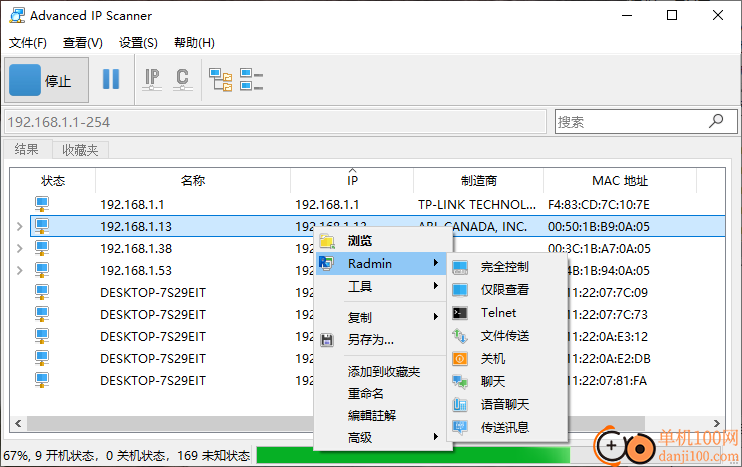Click the 语音聊天 icon
742x467 pixels.
[460, 405]
